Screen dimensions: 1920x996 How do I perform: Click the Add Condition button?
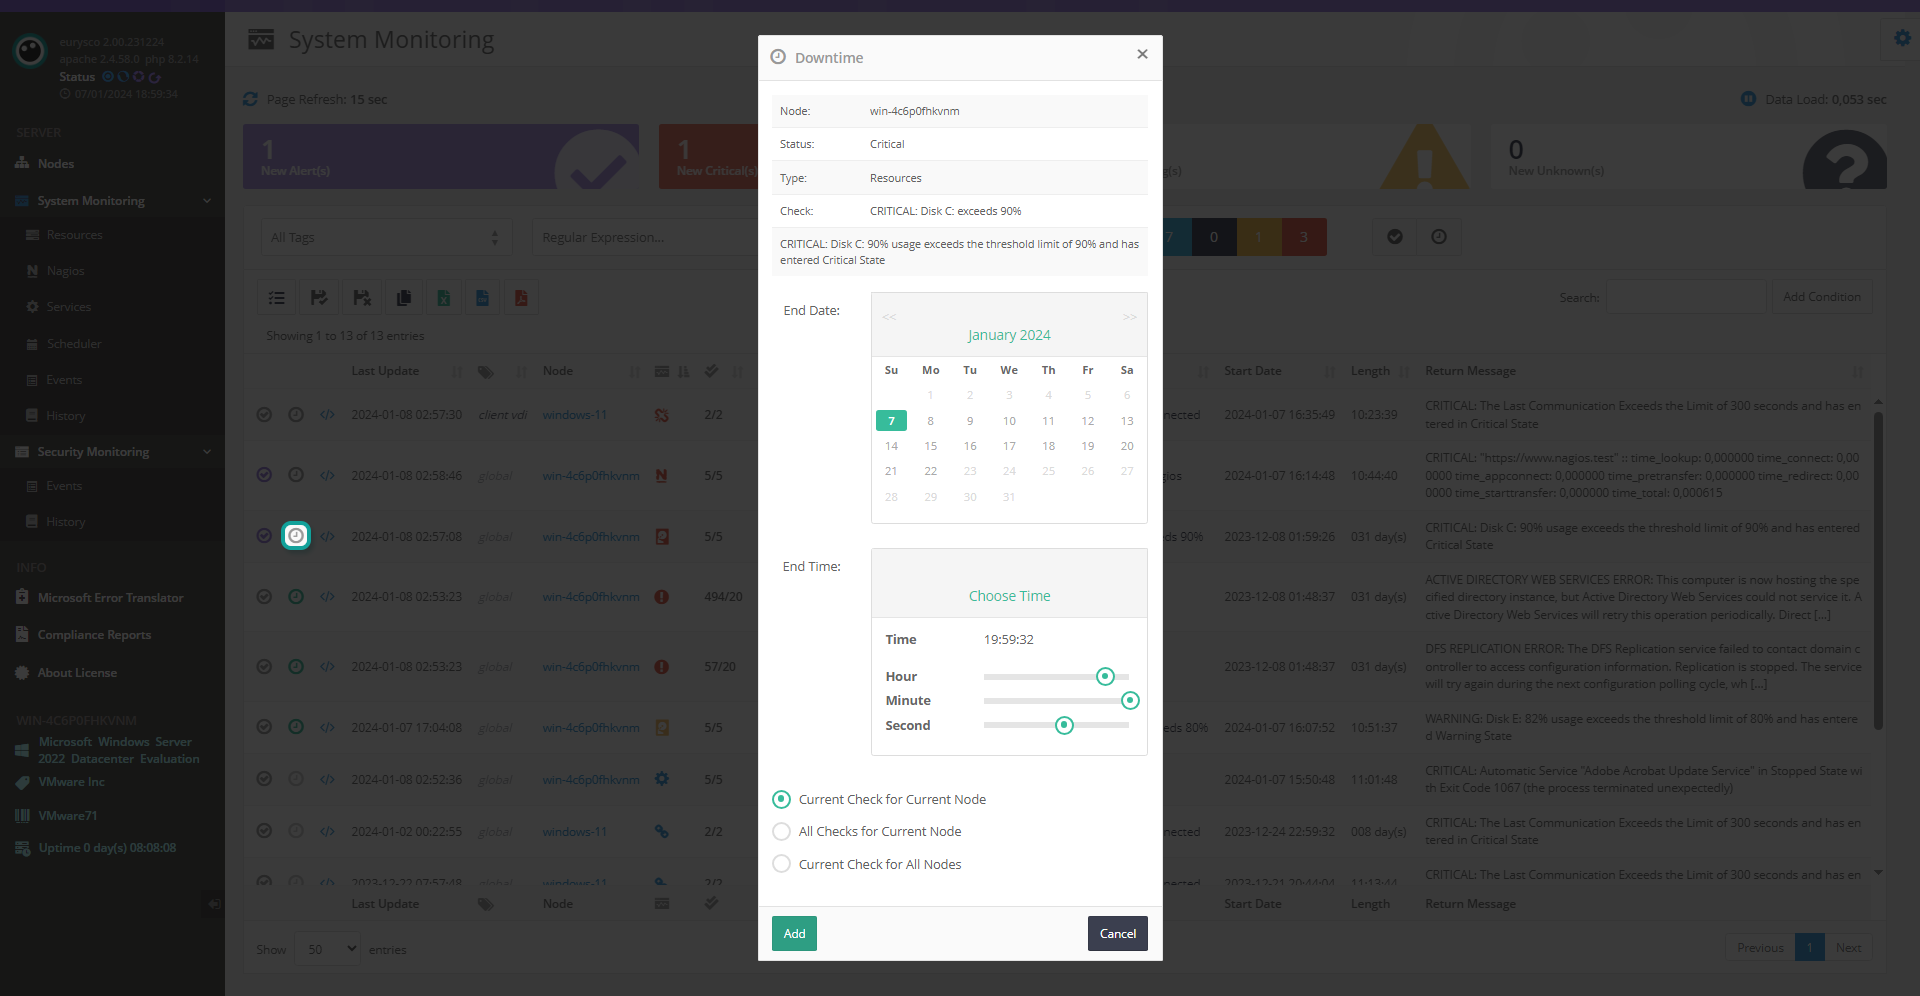pos(1822,297)
